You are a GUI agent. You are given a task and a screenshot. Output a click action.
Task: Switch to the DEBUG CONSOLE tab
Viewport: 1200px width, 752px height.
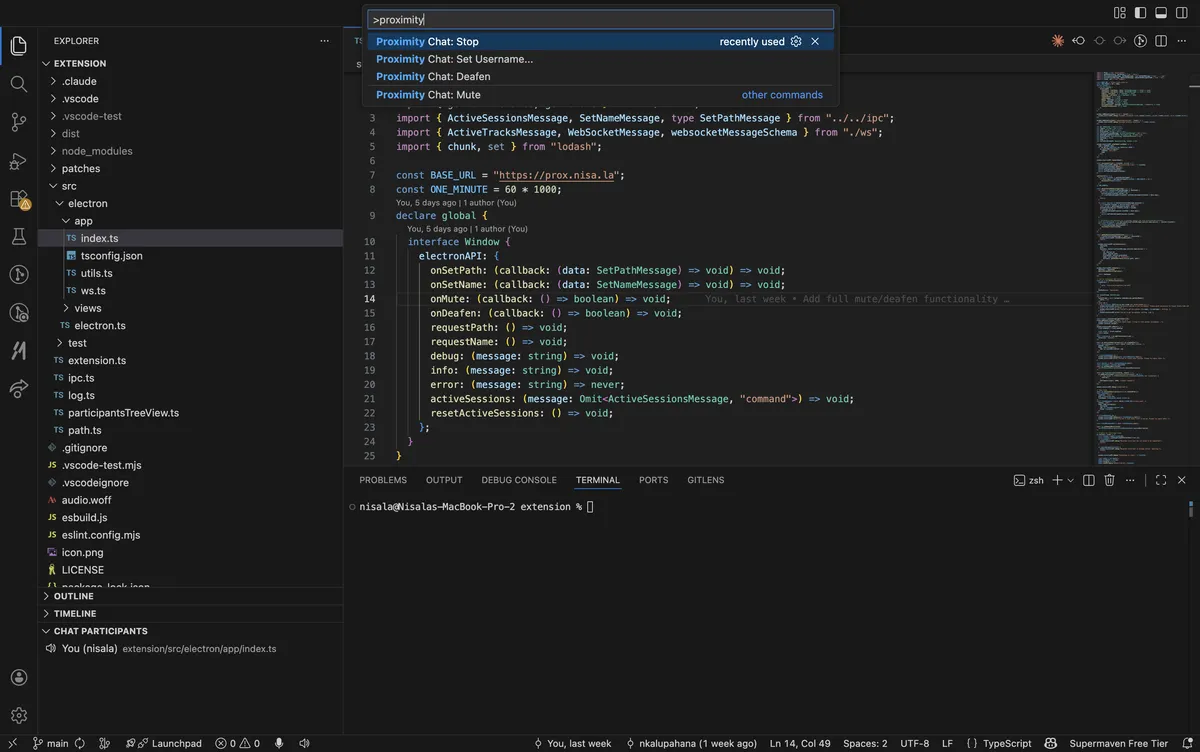click(x=519, y=480)
